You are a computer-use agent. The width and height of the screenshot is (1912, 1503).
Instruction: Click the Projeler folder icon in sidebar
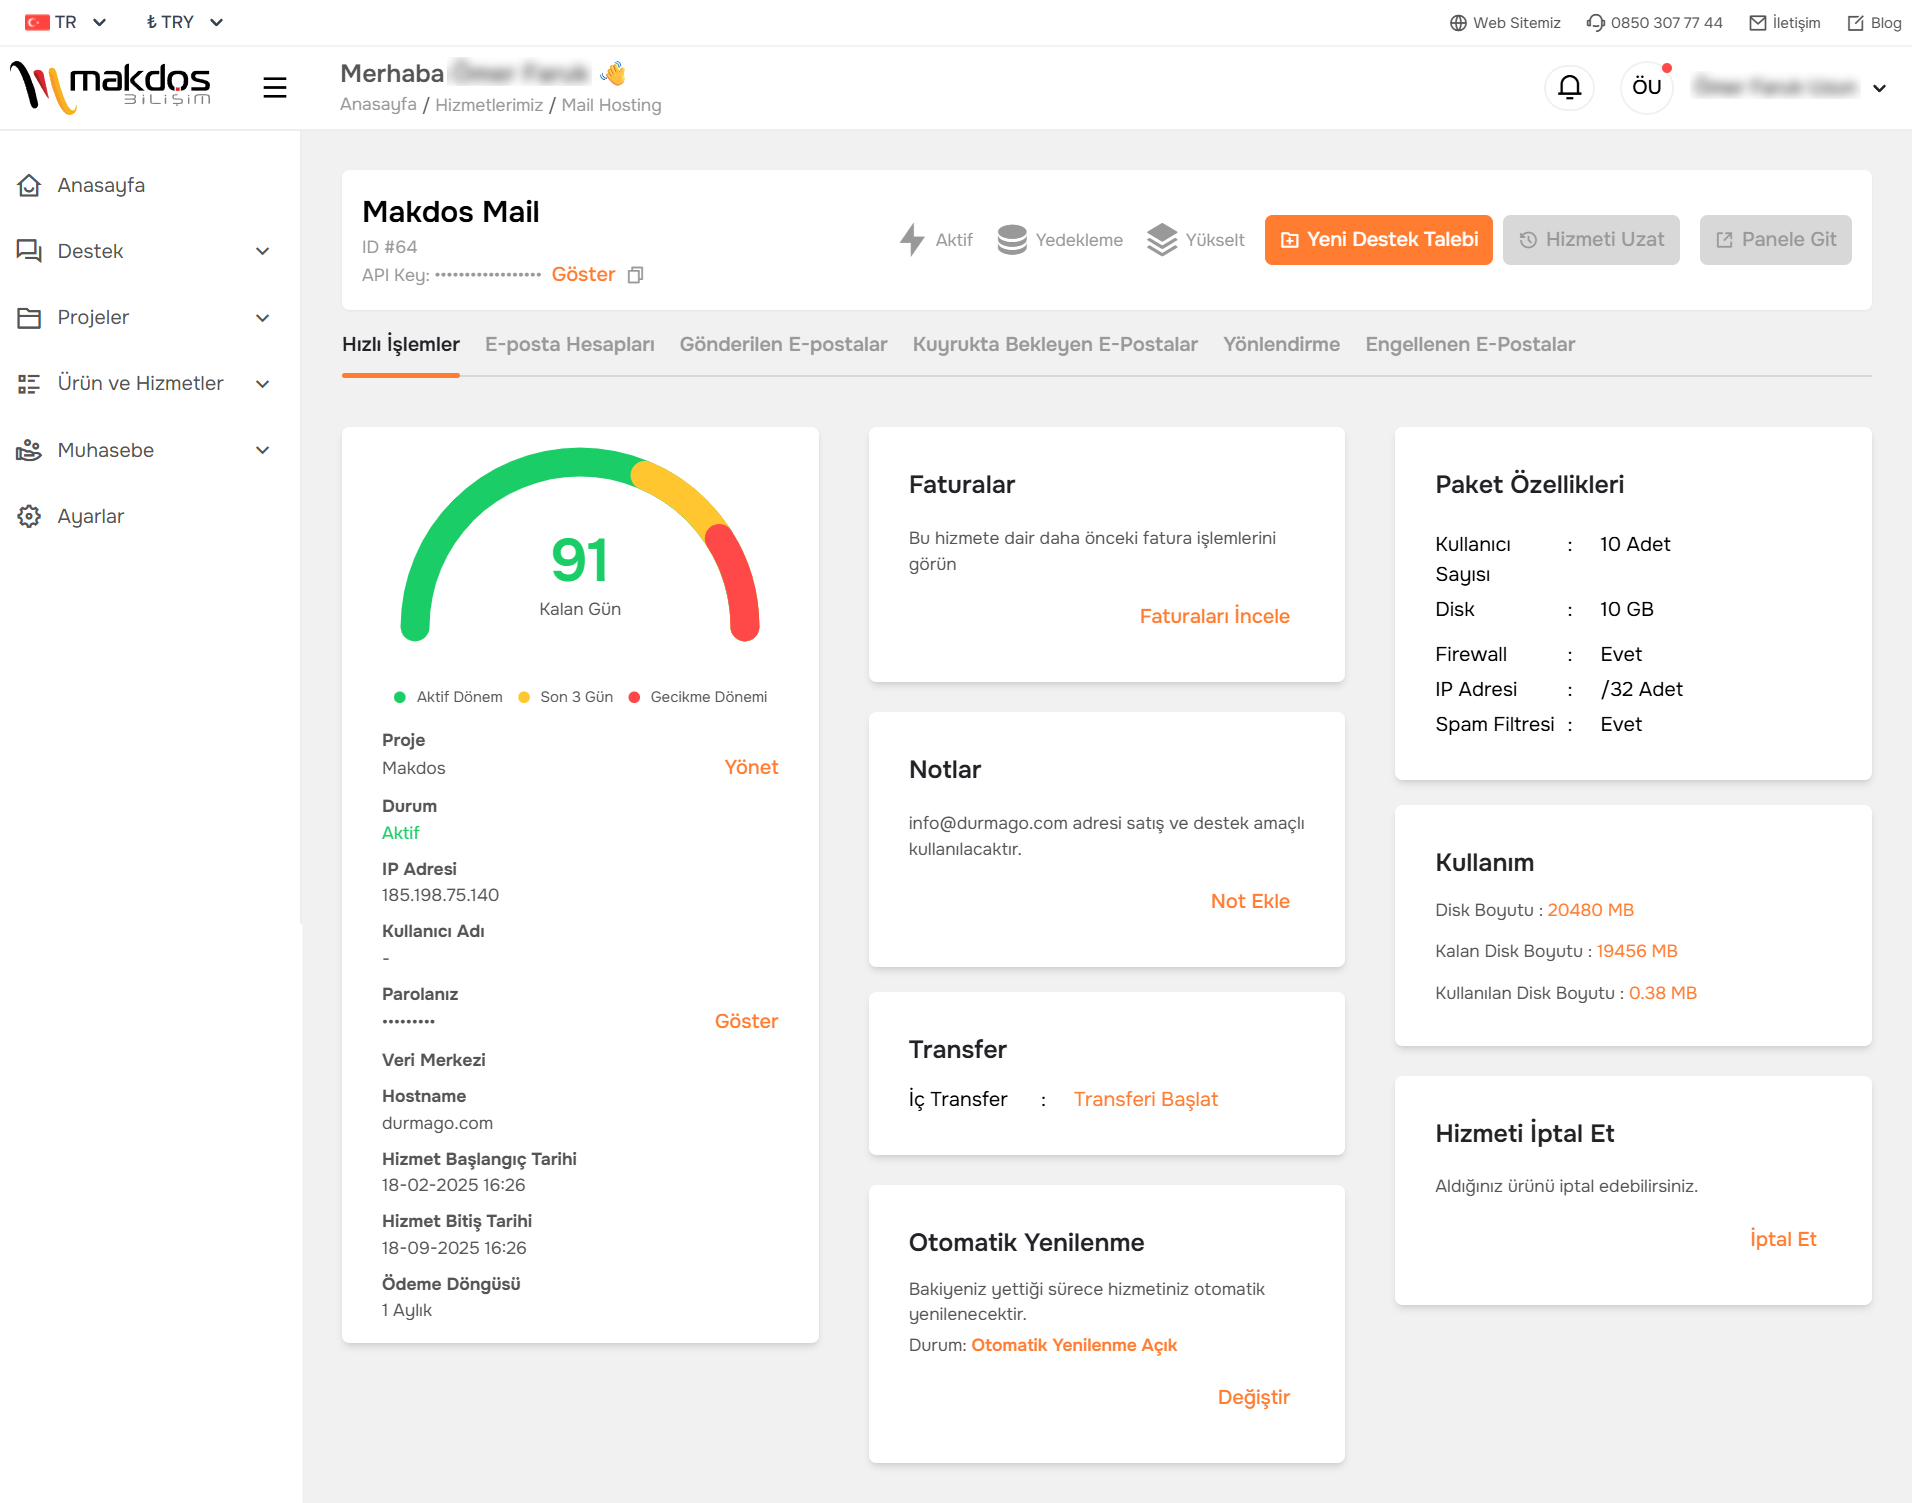coord(29,318)
